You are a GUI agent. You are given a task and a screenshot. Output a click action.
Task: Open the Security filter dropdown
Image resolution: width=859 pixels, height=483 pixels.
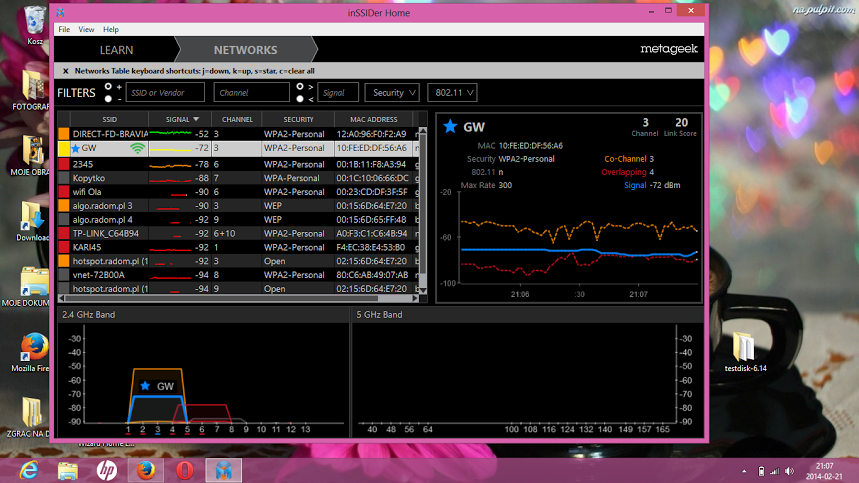[392, 93]
